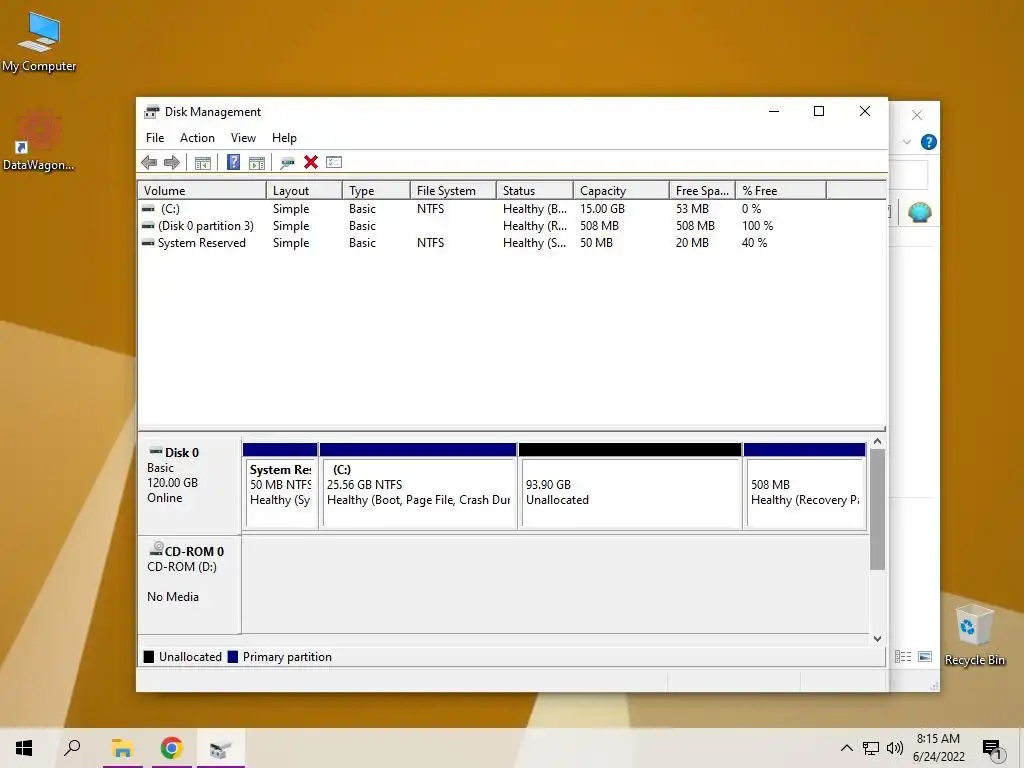This screenshot has width=1024, height=768.
Task: Click the blue shell icon in background window
Action: tap(920, 212)
